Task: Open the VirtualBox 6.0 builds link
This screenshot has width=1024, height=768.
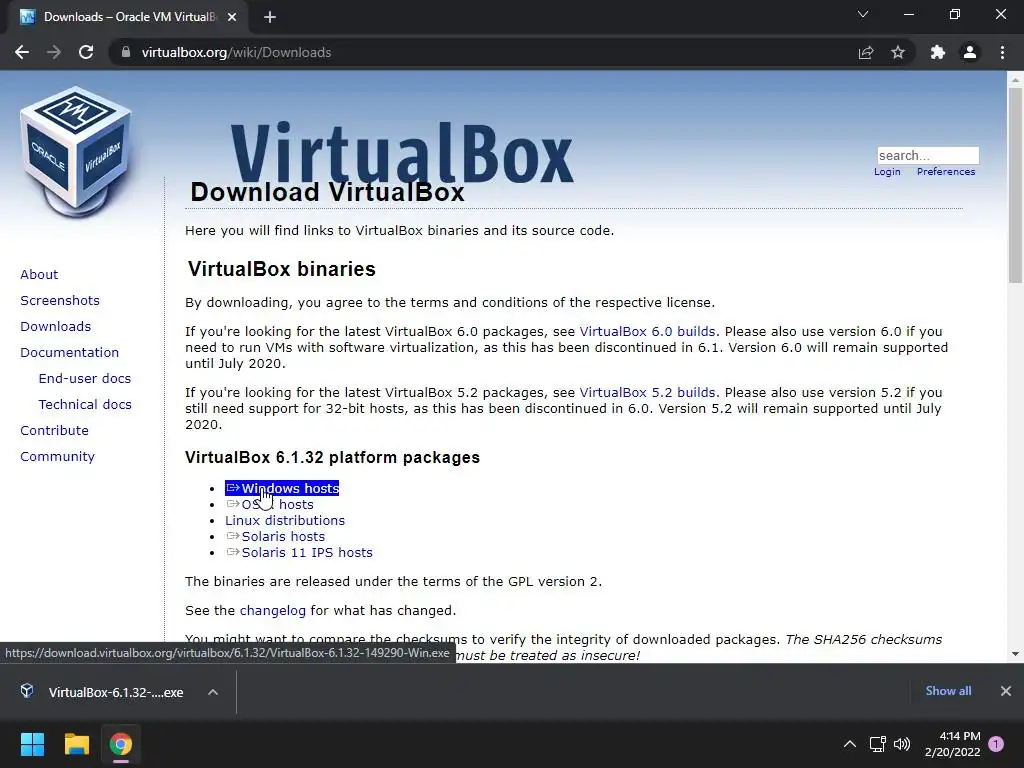Action: click(647, 332)
